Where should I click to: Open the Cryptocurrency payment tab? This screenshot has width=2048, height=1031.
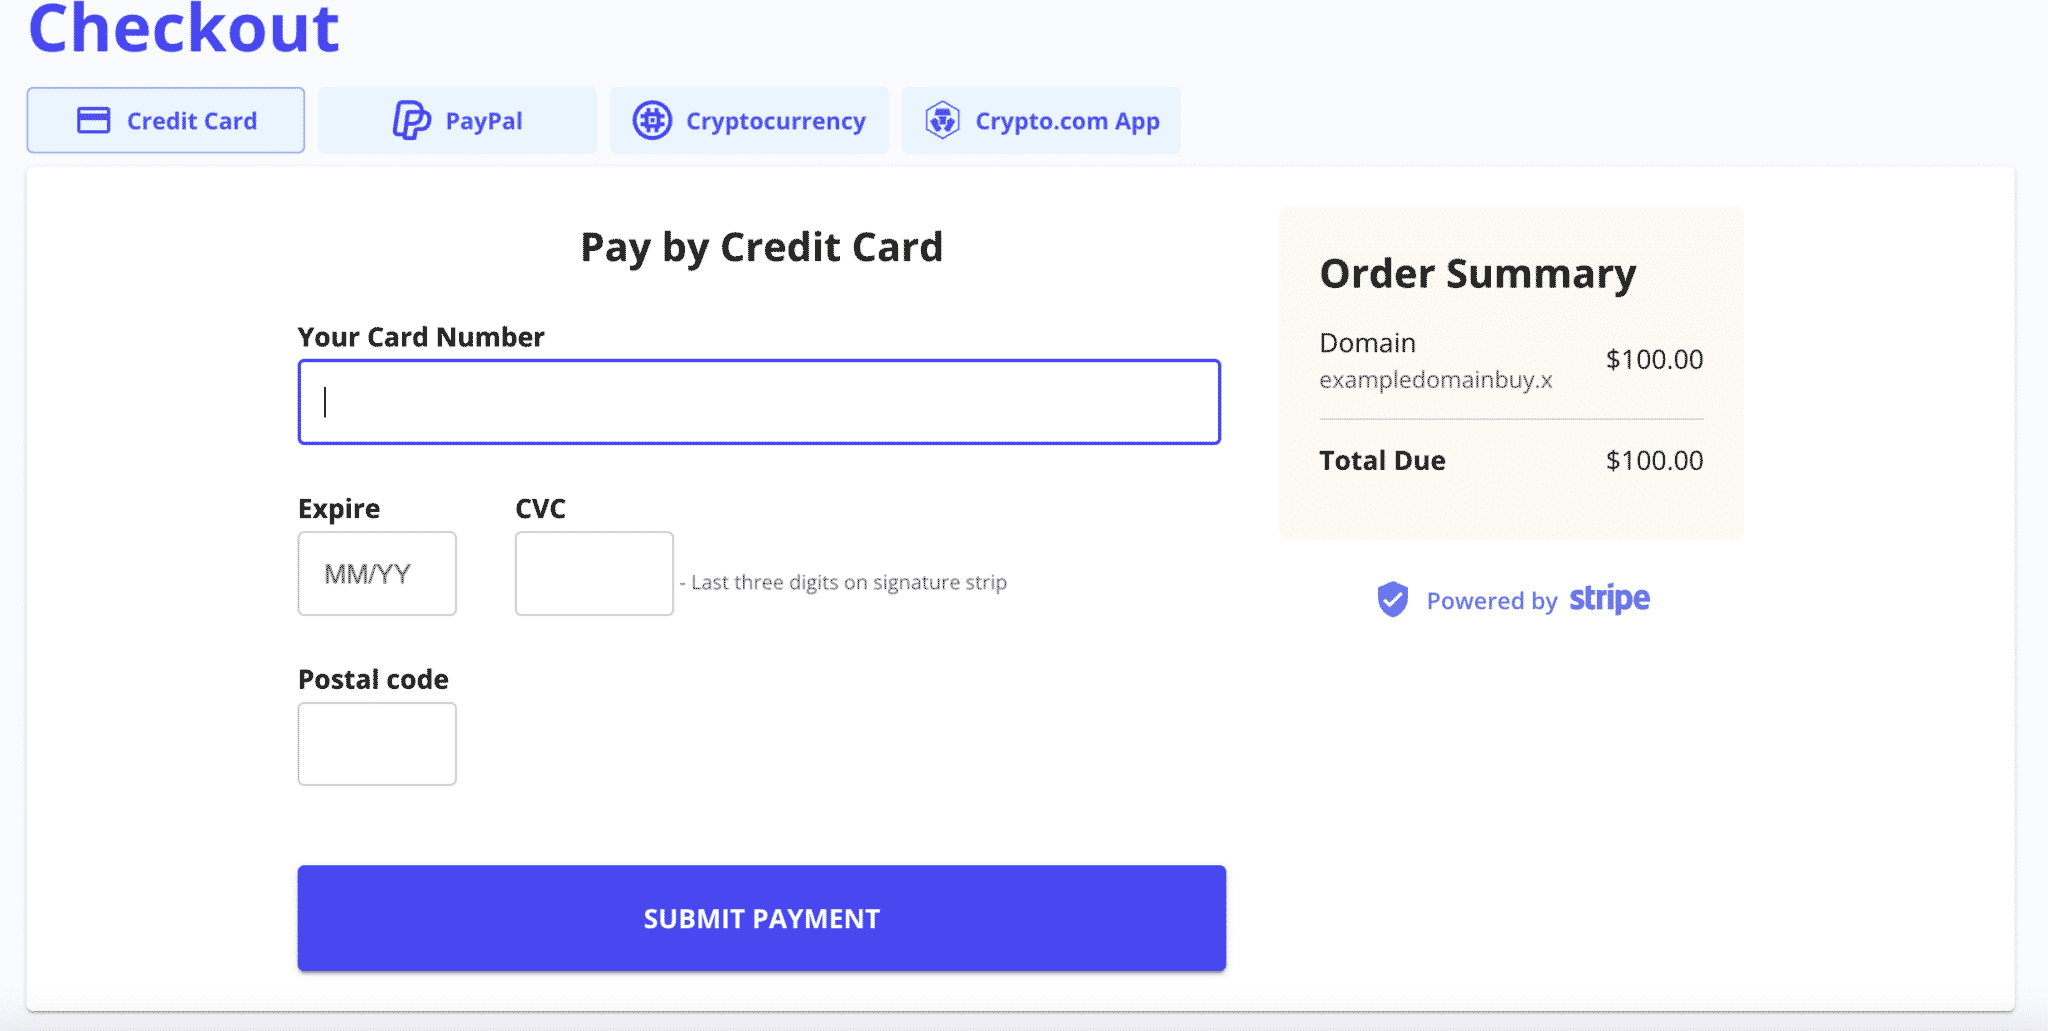click(749, 119)
